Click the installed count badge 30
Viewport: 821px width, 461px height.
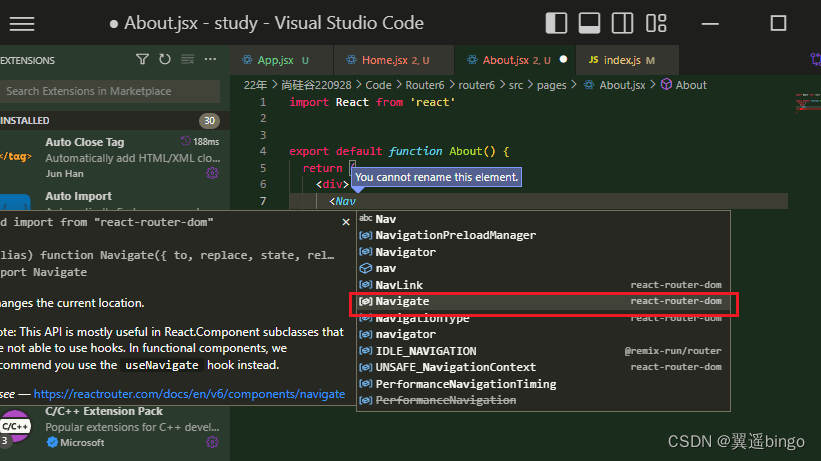[x=209, y=120]
